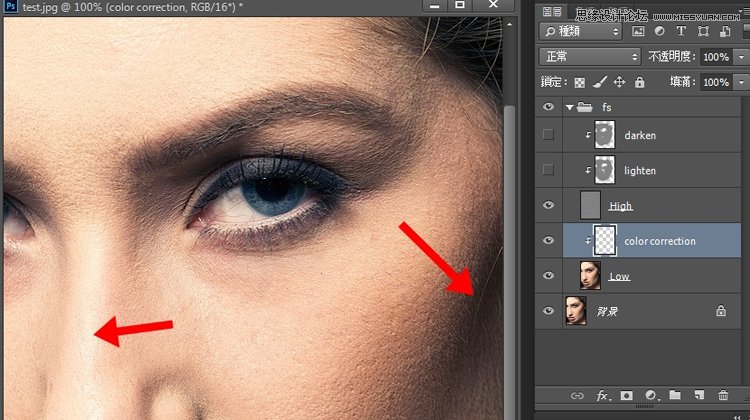Screen dimensions: 750x420
Task: Select the lighten layer thumbnail
Action: tap(605, 170)
